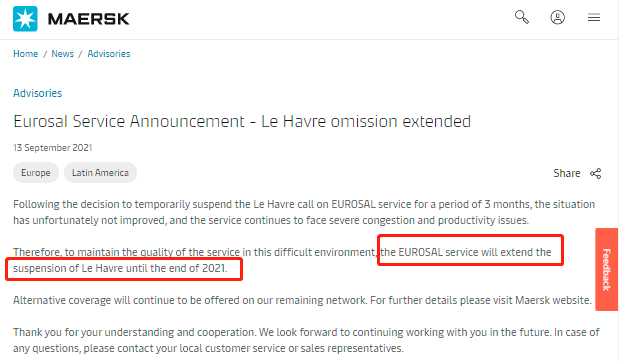Click the Eurosal Service Announcement headline
Image resolution: width=619 pixels, height=363 pixels.
[242, 121]
